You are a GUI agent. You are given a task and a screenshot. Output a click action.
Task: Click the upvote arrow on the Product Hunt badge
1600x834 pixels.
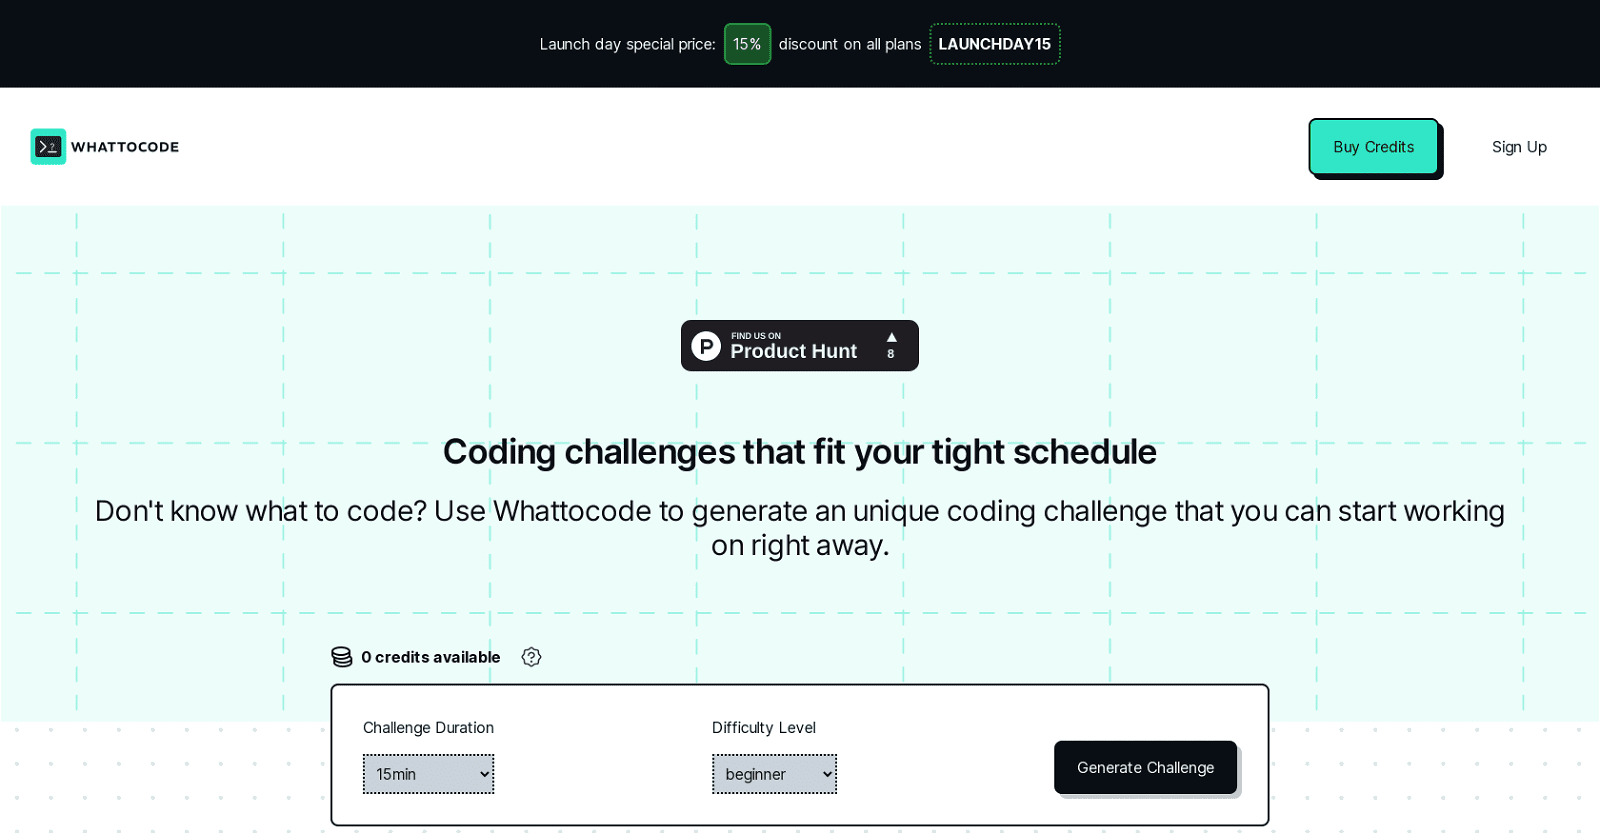(891, 337)
